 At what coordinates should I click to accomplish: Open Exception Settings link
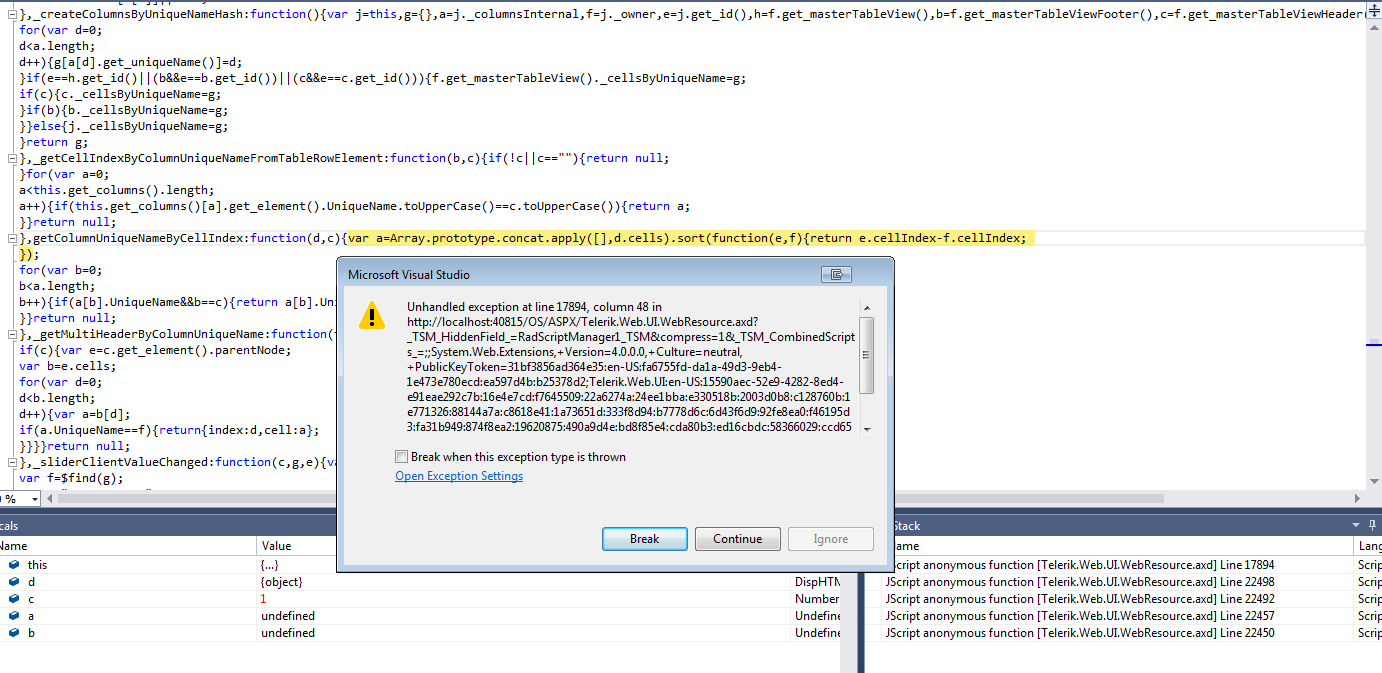(459, 476)
